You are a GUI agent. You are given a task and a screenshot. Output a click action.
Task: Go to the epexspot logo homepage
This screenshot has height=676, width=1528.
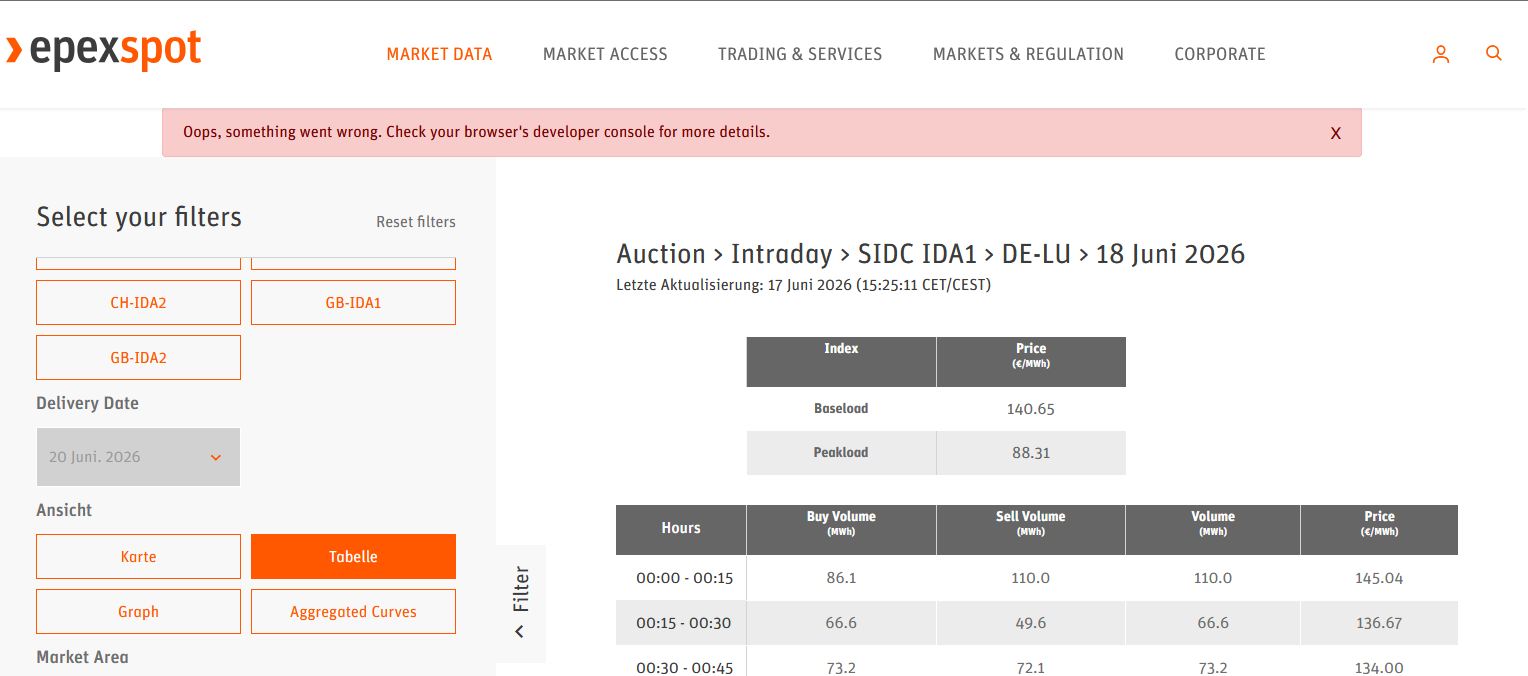[104, 51]
